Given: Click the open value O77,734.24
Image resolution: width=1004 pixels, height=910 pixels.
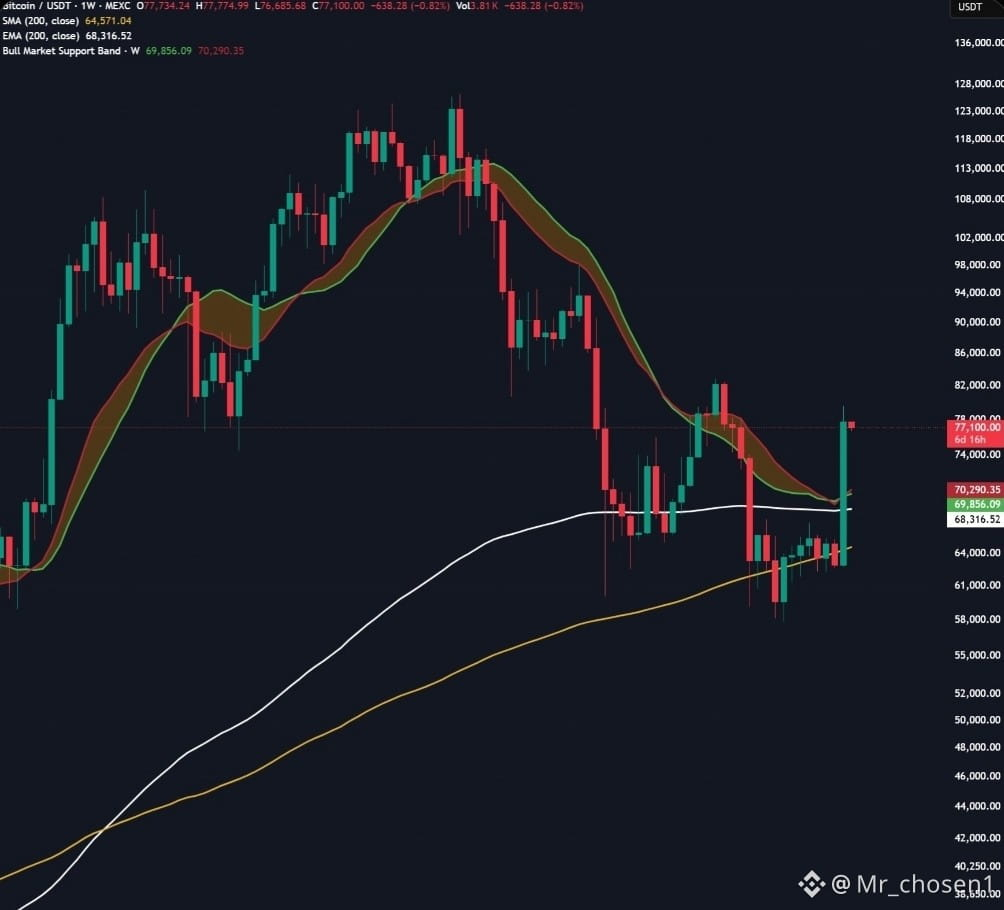Looking at the screenshot, I should click(163, 6).
